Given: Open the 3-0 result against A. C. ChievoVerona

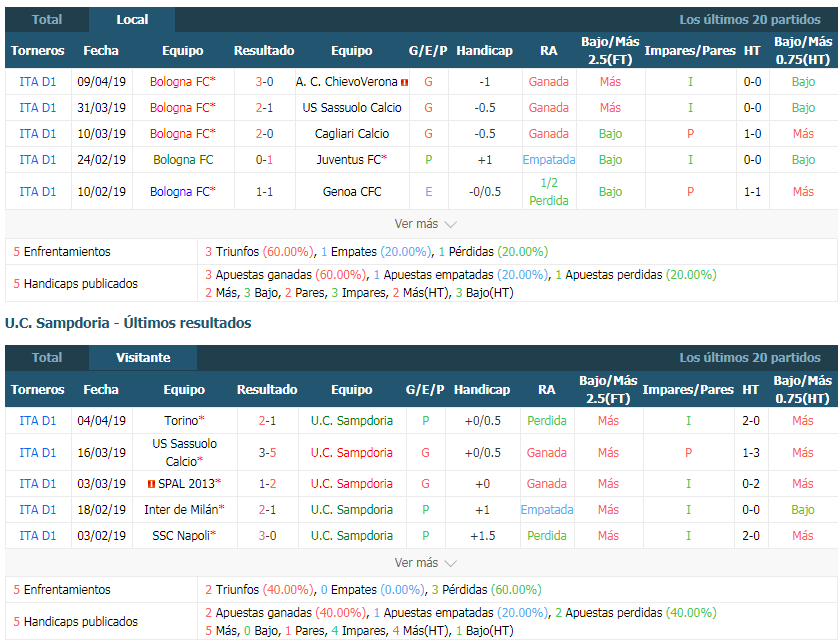Looking at the screenshot, I should coord(265,82).
